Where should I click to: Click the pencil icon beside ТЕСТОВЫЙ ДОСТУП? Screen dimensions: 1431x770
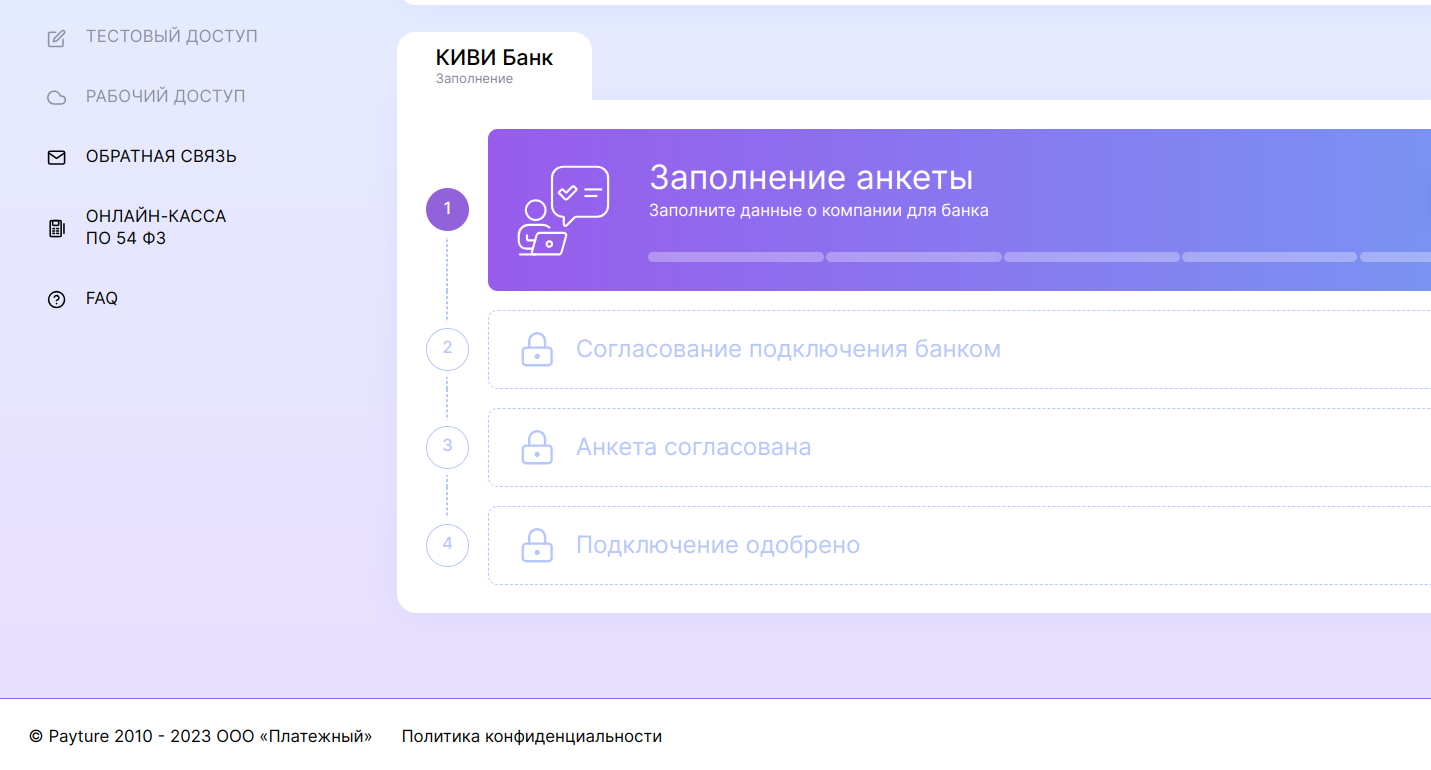pyautogui.click(x=57, y=38)
